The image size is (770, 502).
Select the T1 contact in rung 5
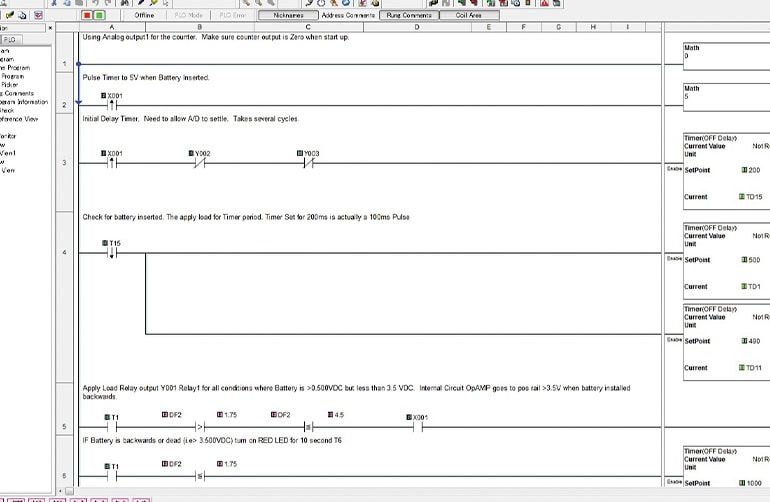112,426
